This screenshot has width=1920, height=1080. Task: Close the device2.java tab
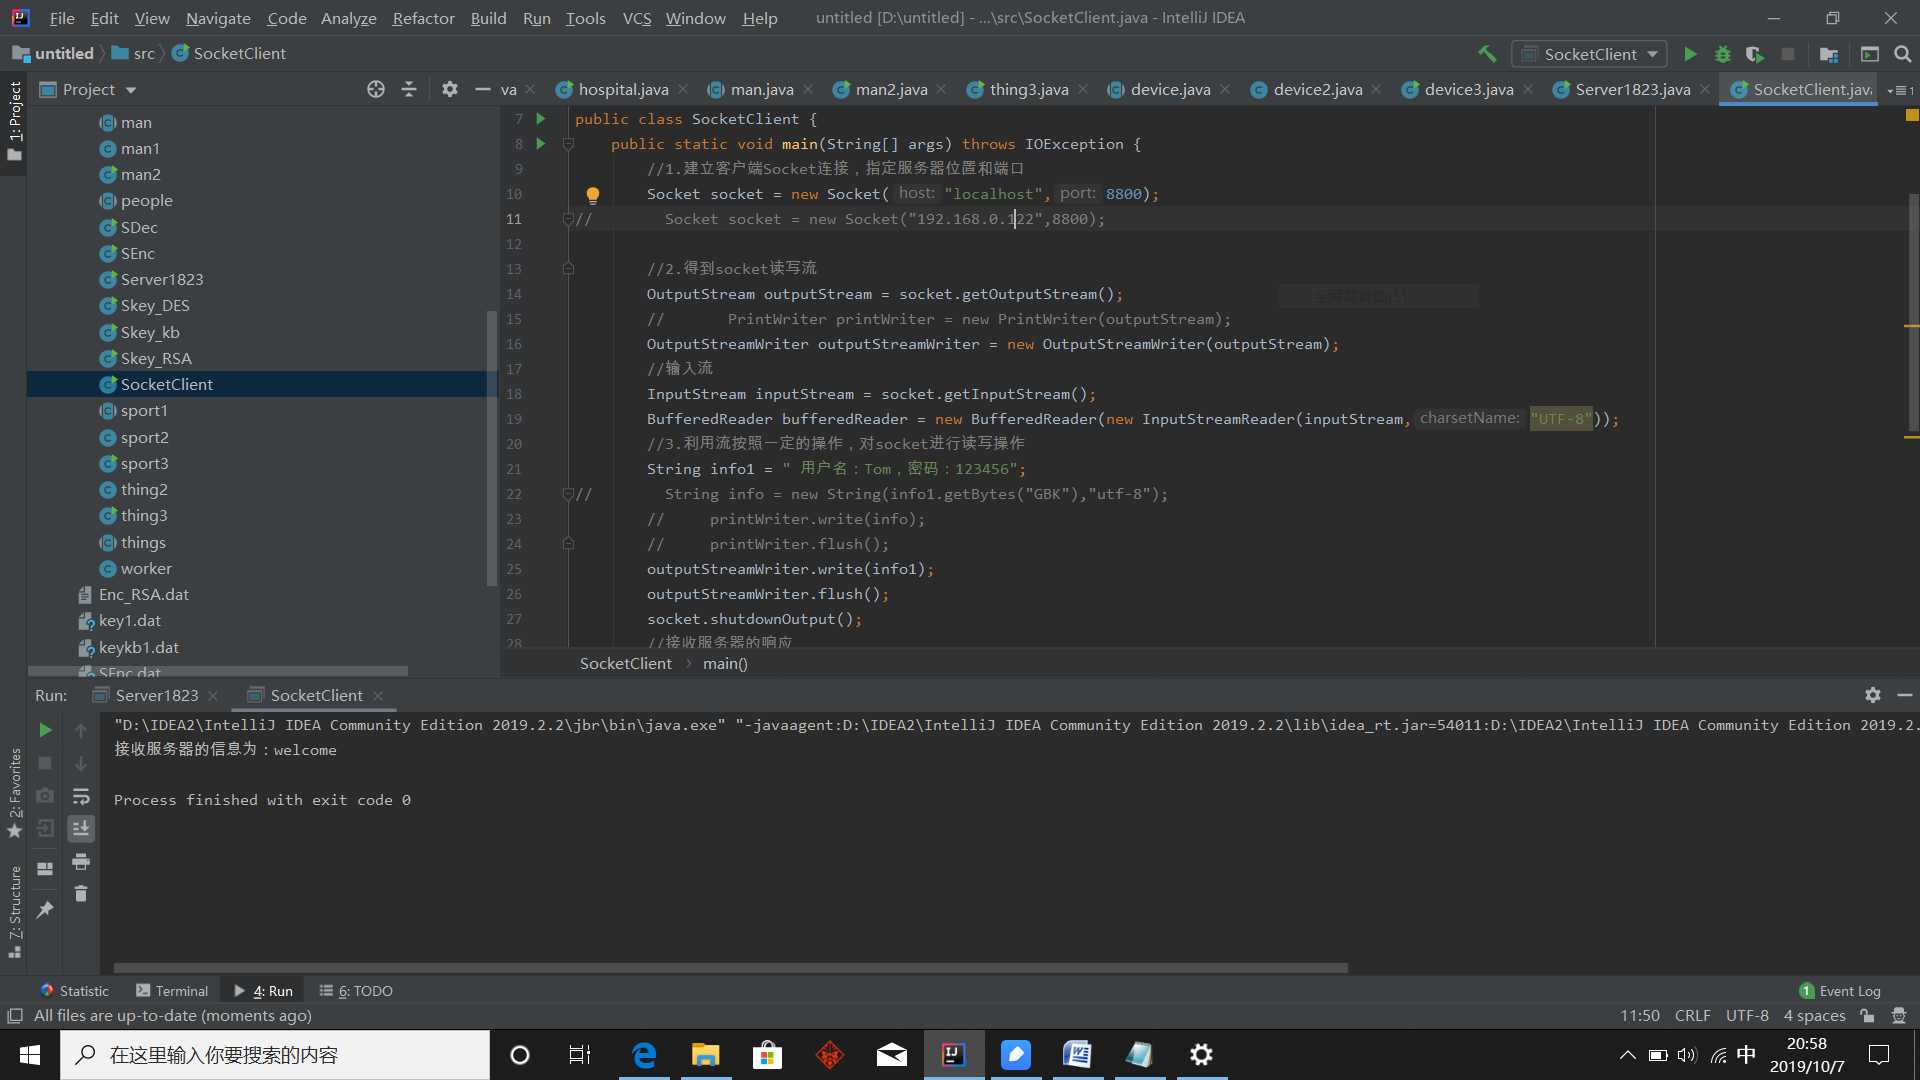1377,89
